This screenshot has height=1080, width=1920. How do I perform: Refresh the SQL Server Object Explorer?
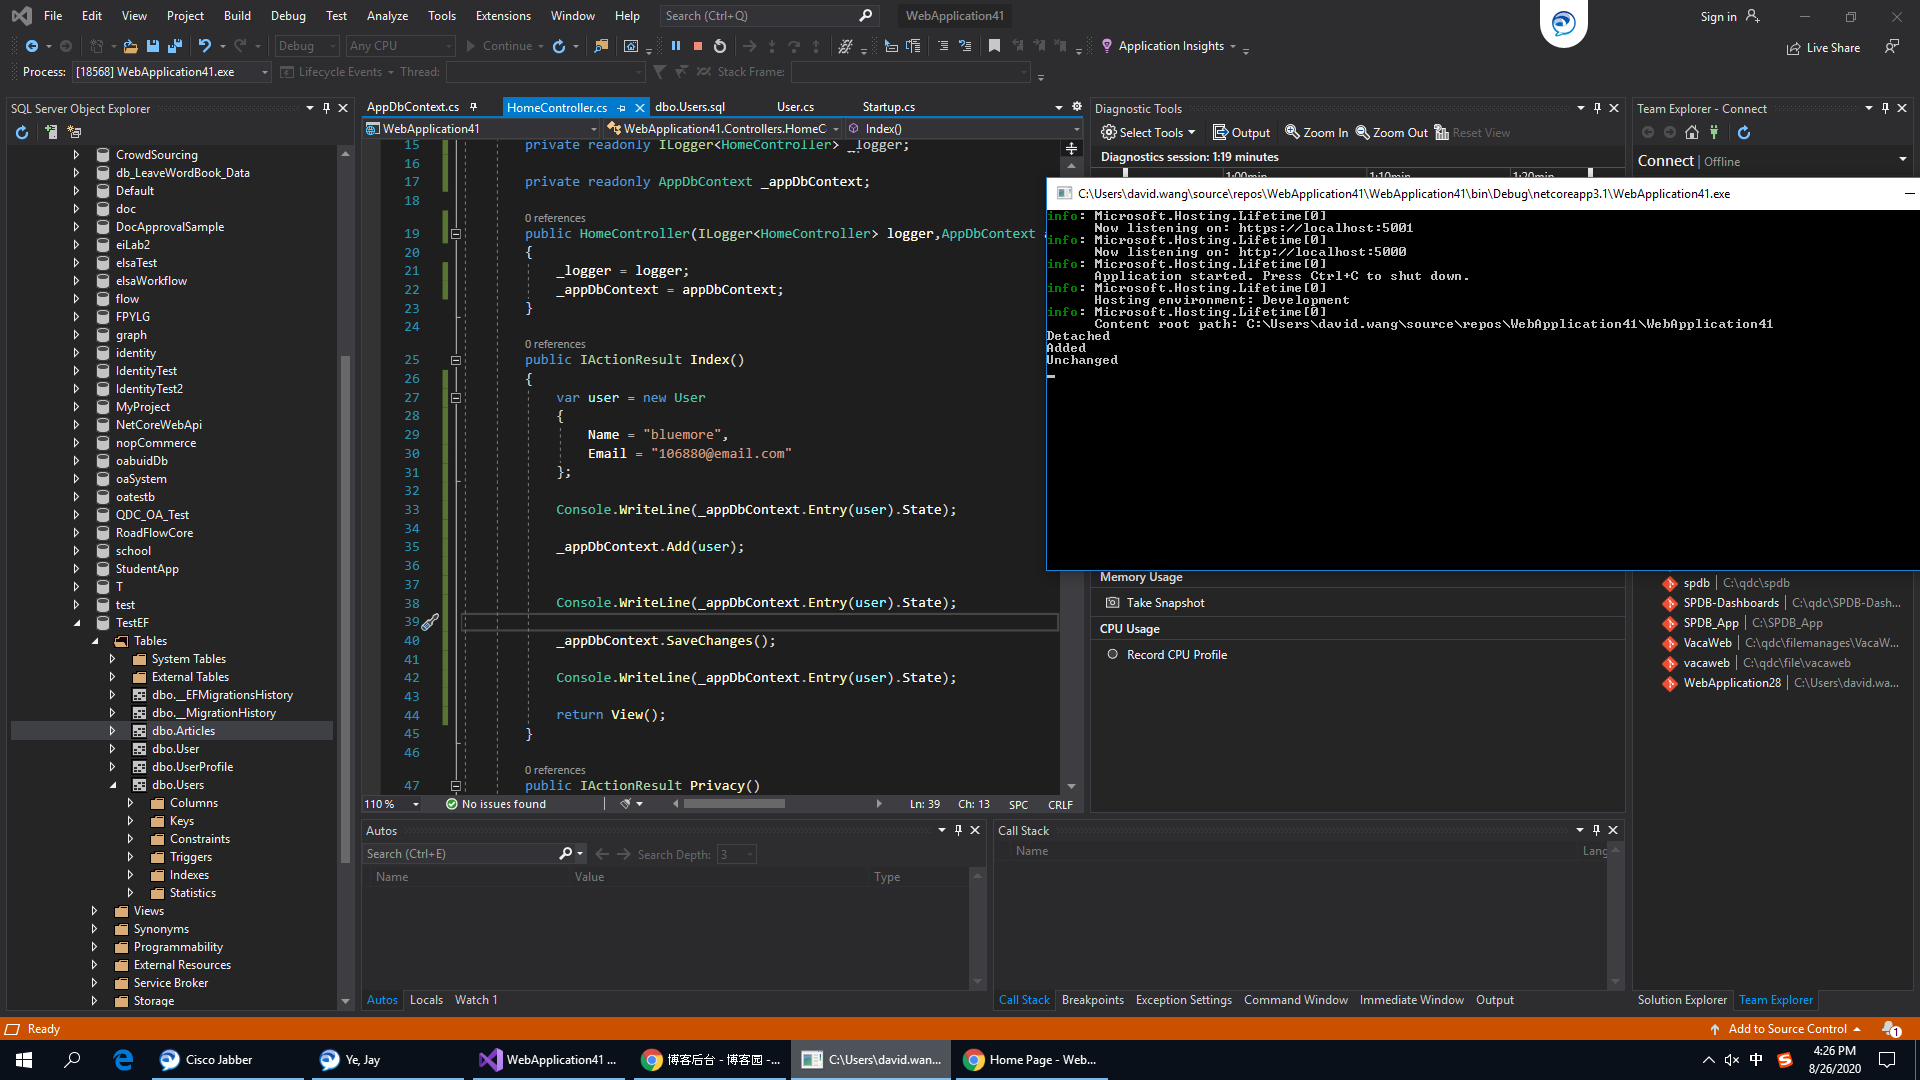22,132
